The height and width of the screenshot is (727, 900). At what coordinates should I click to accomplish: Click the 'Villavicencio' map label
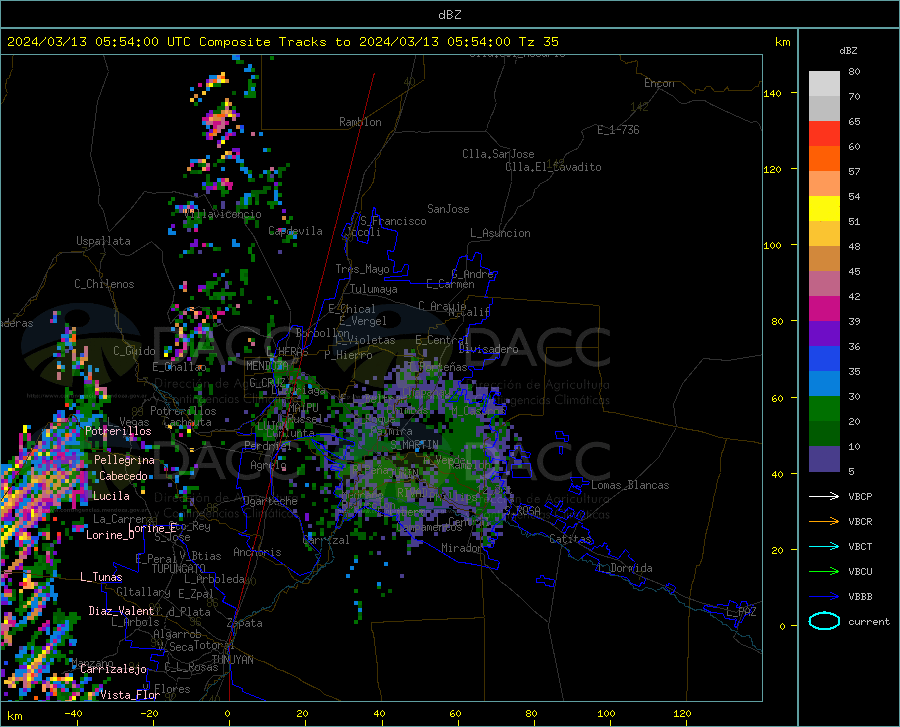pos(223,214)
